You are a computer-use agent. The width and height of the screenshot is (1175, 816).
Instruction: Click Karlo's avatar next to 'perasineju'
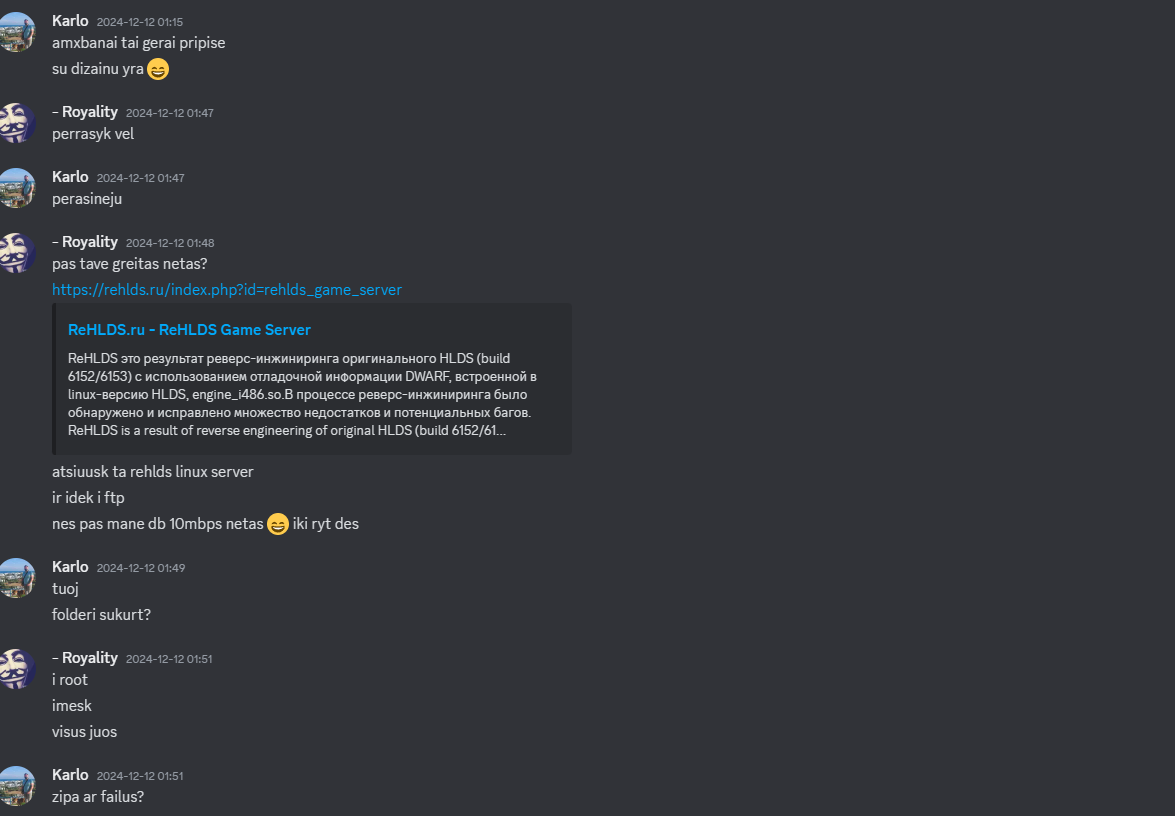tap(16, 188)
